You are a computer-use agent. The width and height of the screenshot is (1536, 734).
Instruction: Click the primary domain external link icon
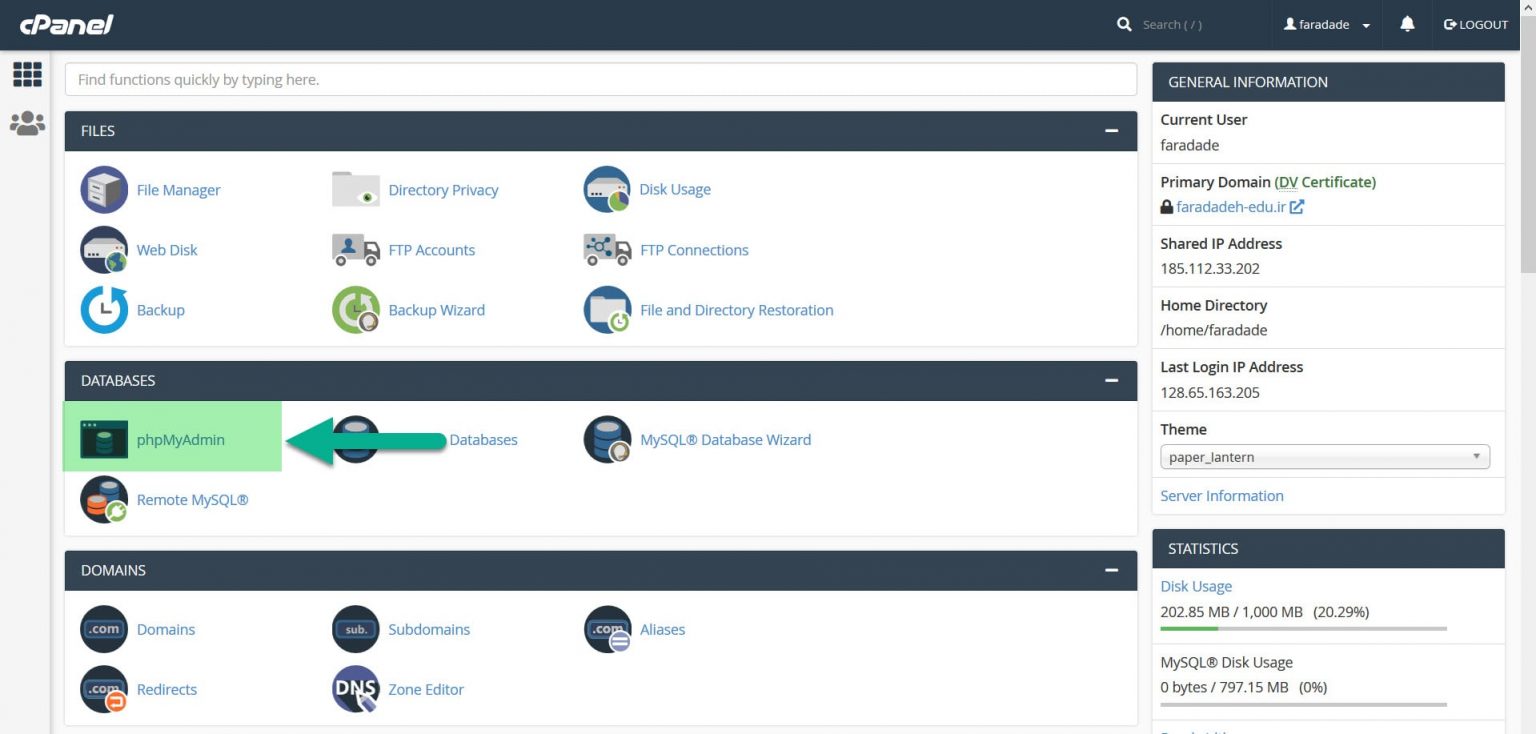pyautogui.click(x=1297, y=207)
